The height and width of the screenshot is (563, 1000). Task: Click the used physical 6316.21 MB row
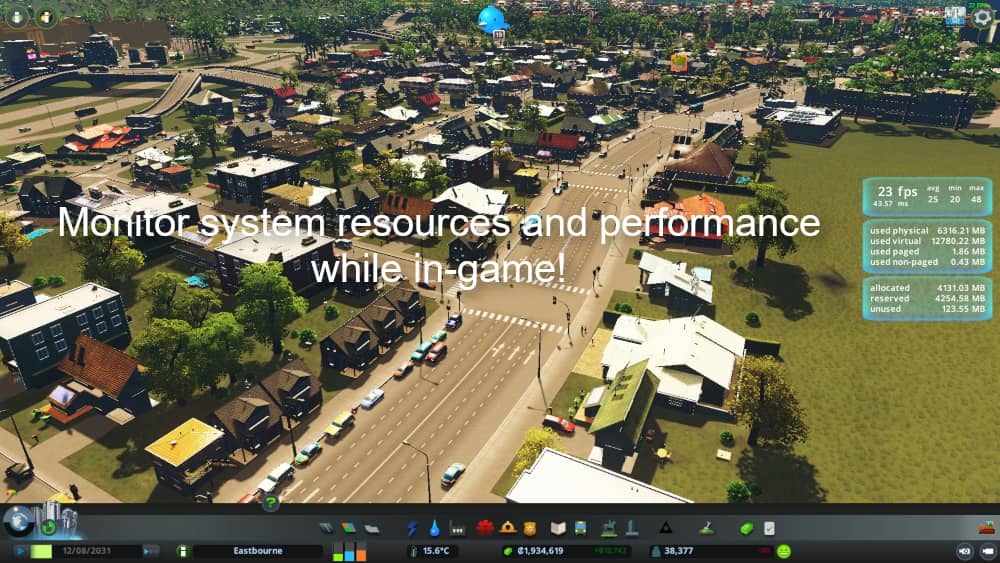point(927,231)
